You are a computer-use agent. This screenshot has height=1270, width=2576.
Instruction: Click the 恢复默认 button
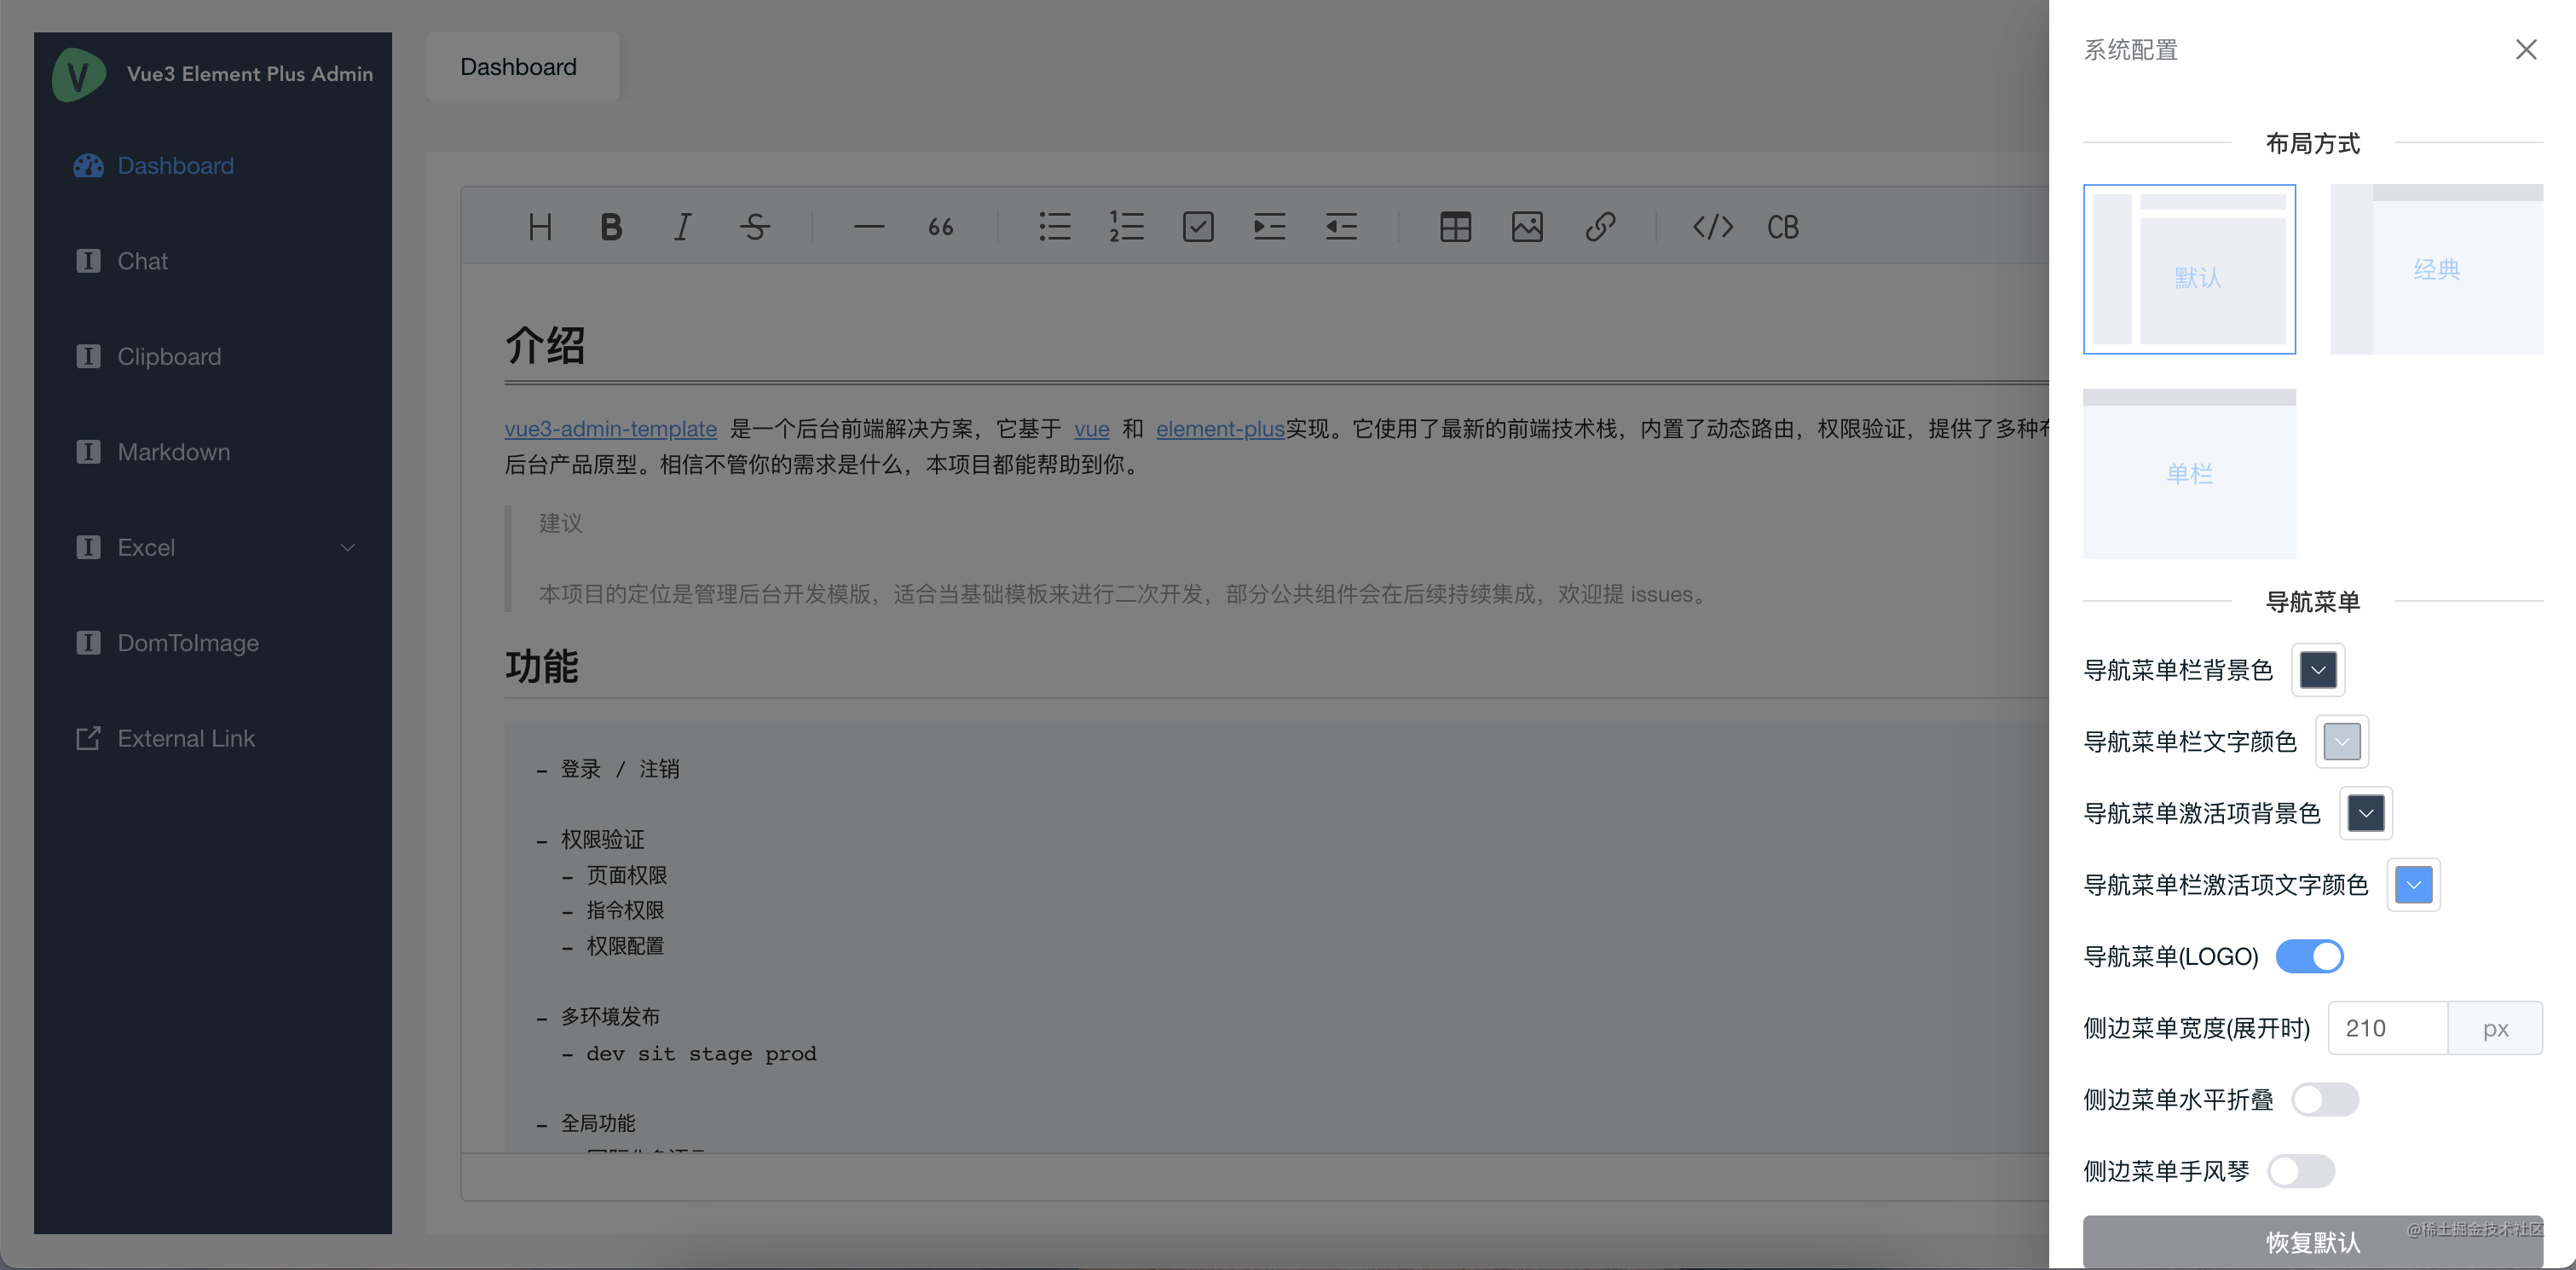[x=2312, y=1241]
